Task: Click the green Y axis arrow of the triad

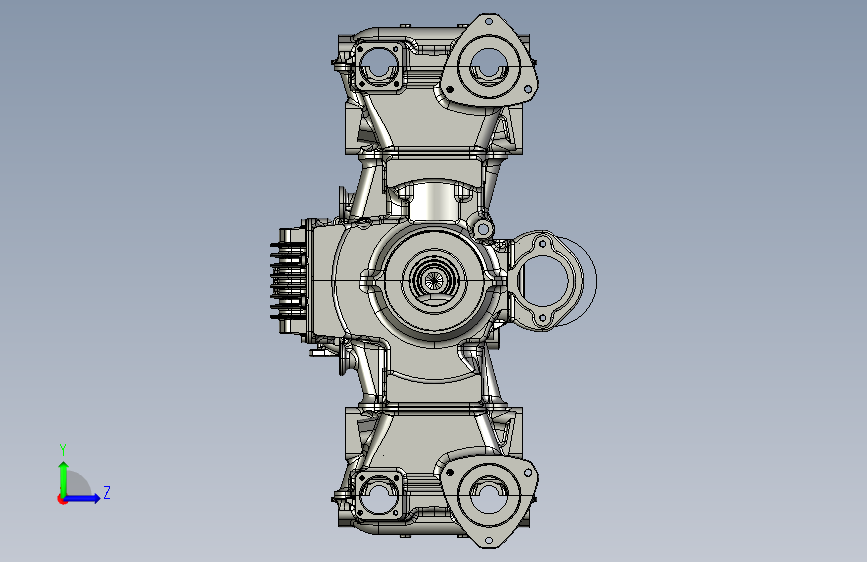Action: click(x=64, y=478)
